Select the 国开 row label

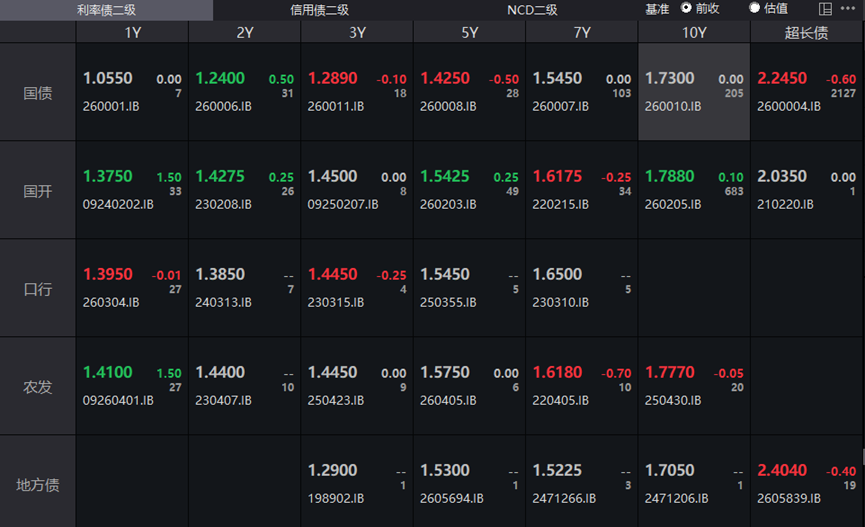point(38,191)
